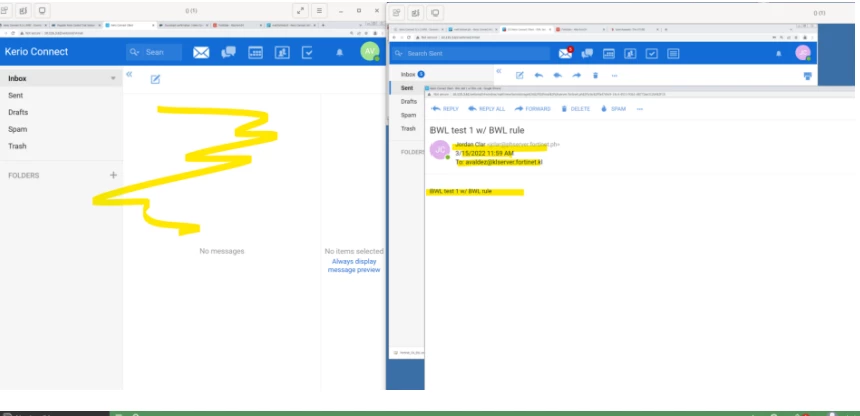Select Drafts folder in right window
This screenshot has width=860, height=416.
click(x=407, y=102)
